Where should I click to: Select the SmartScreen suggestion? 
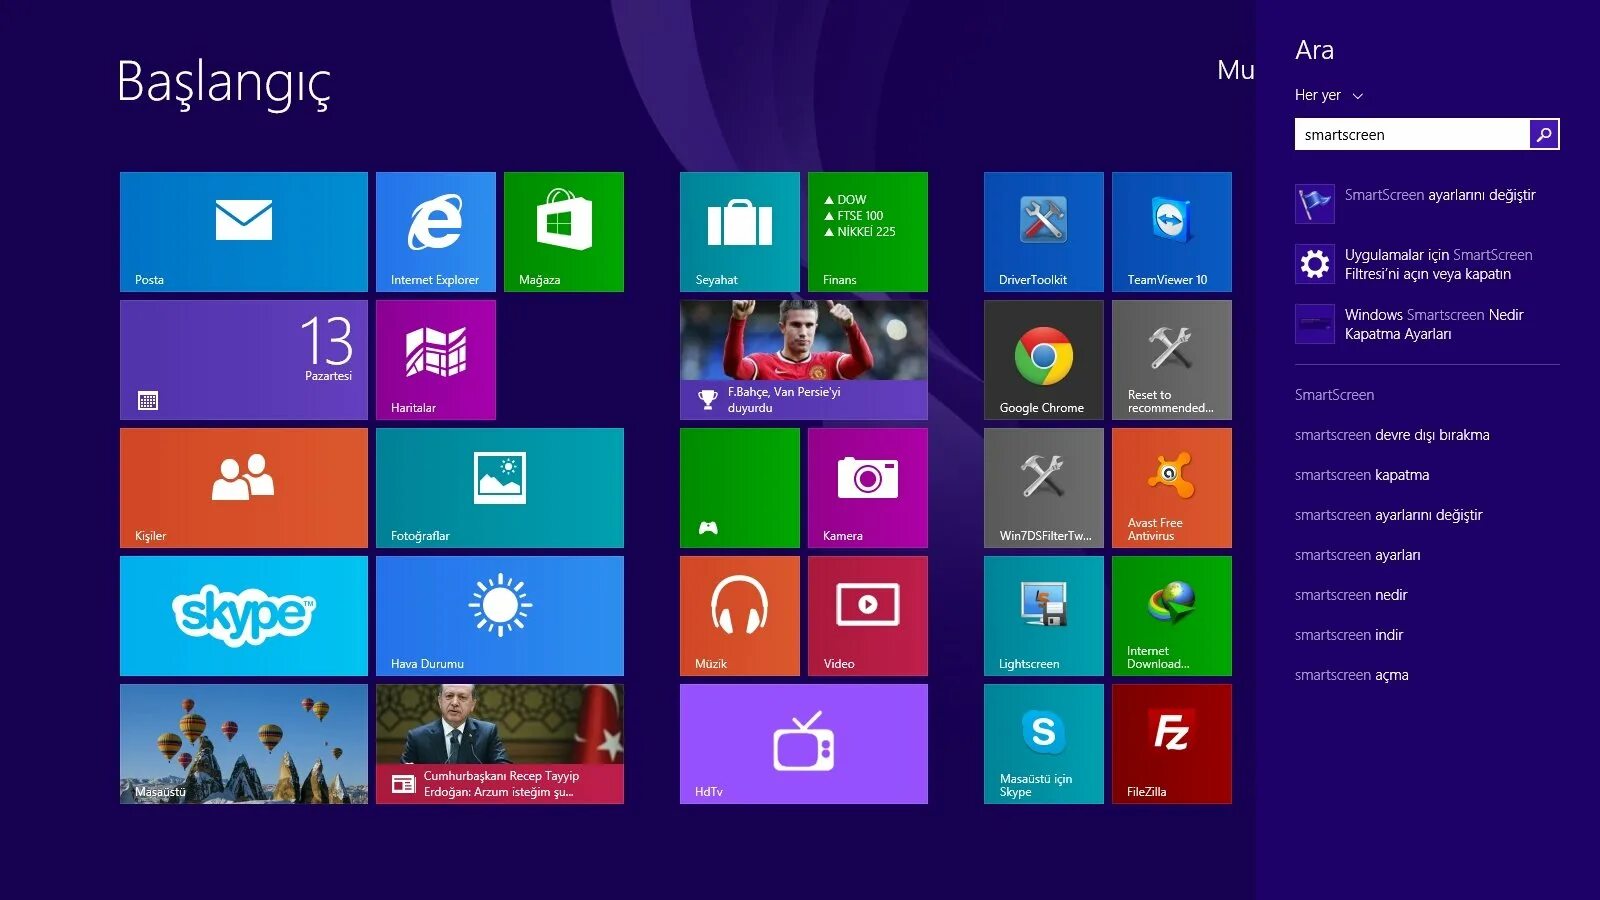pos(1334,395)
